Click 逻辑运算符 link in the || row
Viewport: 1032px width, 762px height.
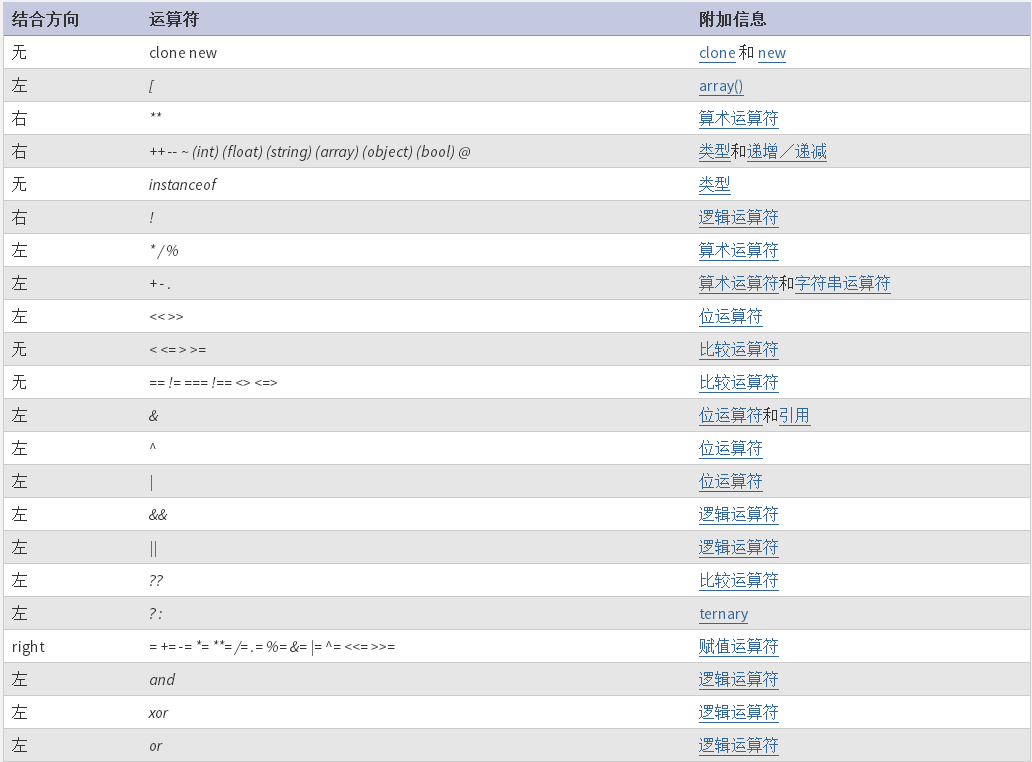pos(738,547)
